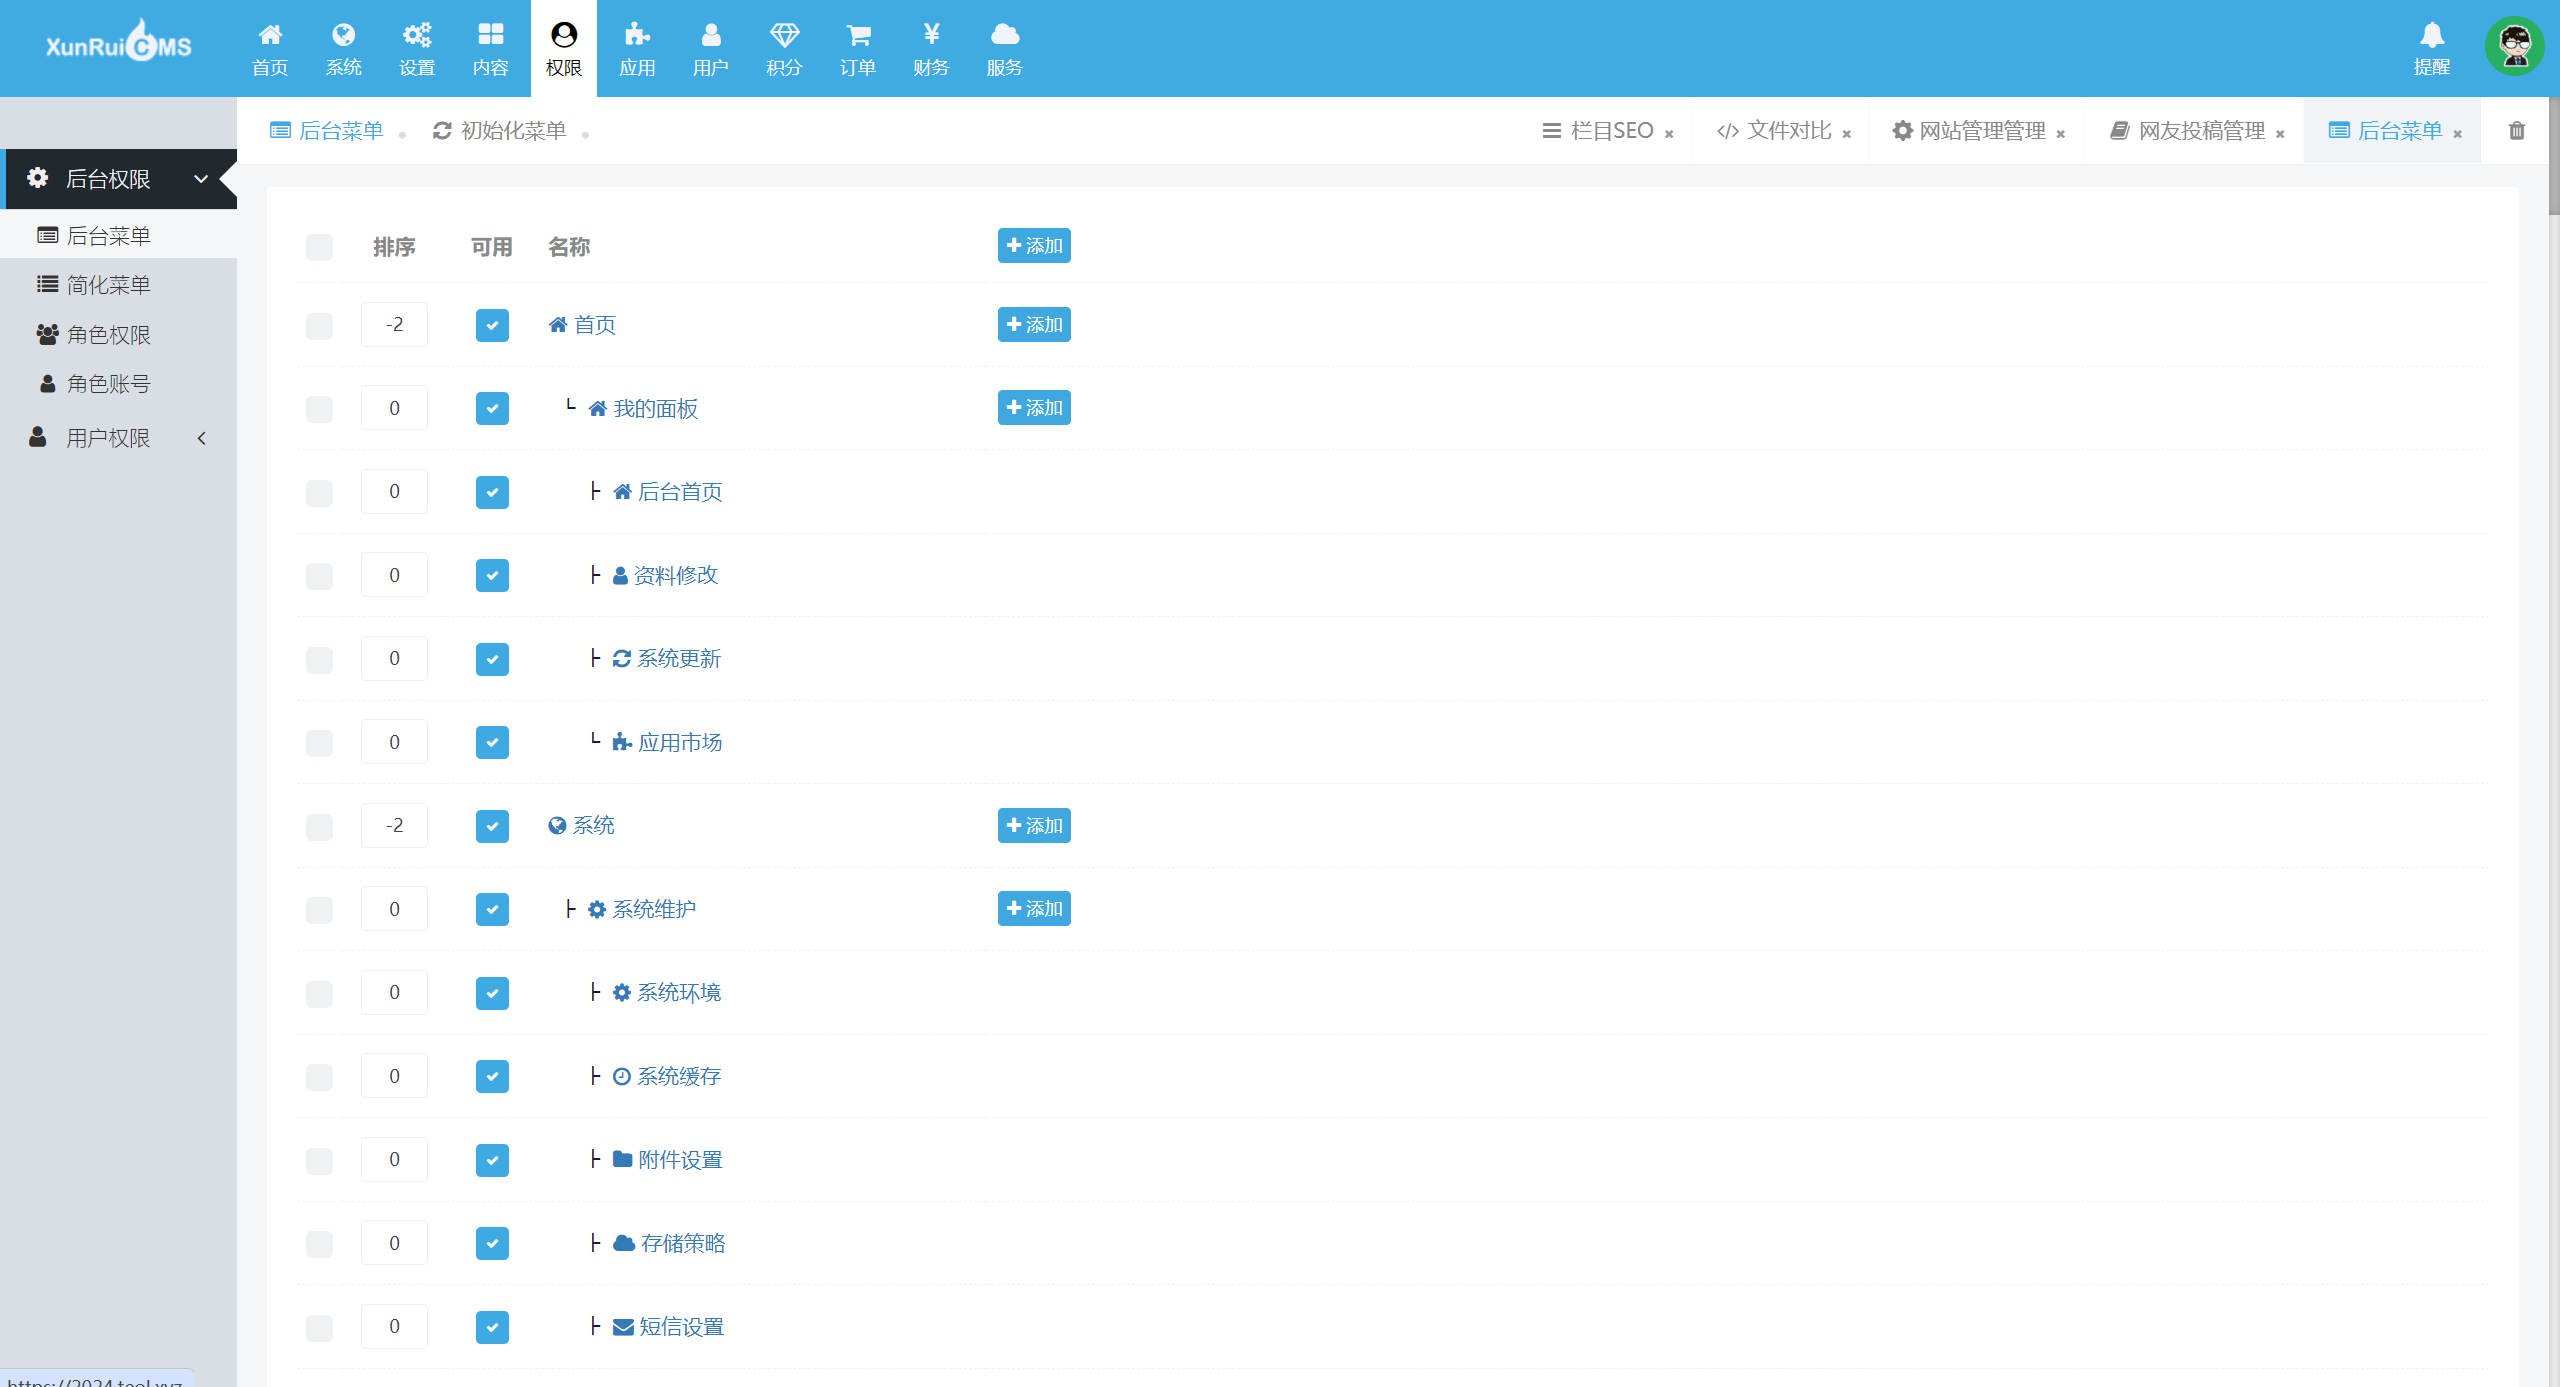
Task: Select 简化菜单 in the sidebar
Action: coord(118,285)
